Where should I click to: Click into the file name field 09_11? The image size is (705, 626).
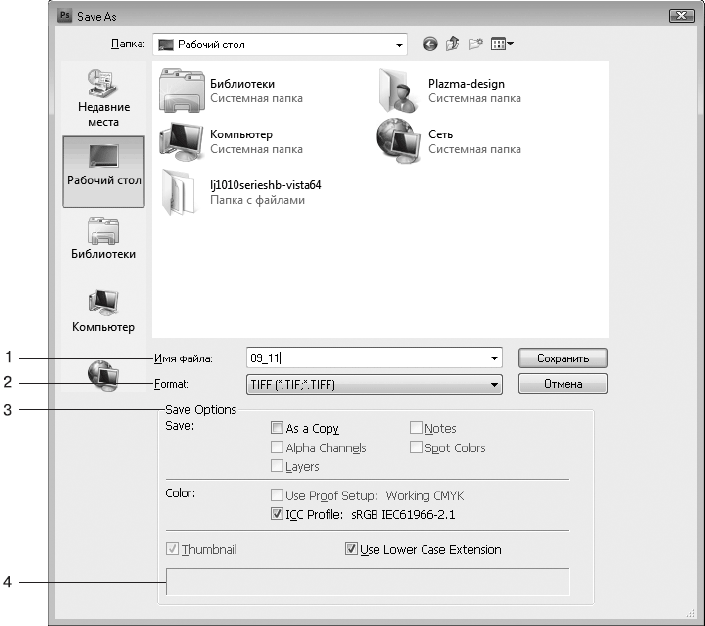(367, 358)
